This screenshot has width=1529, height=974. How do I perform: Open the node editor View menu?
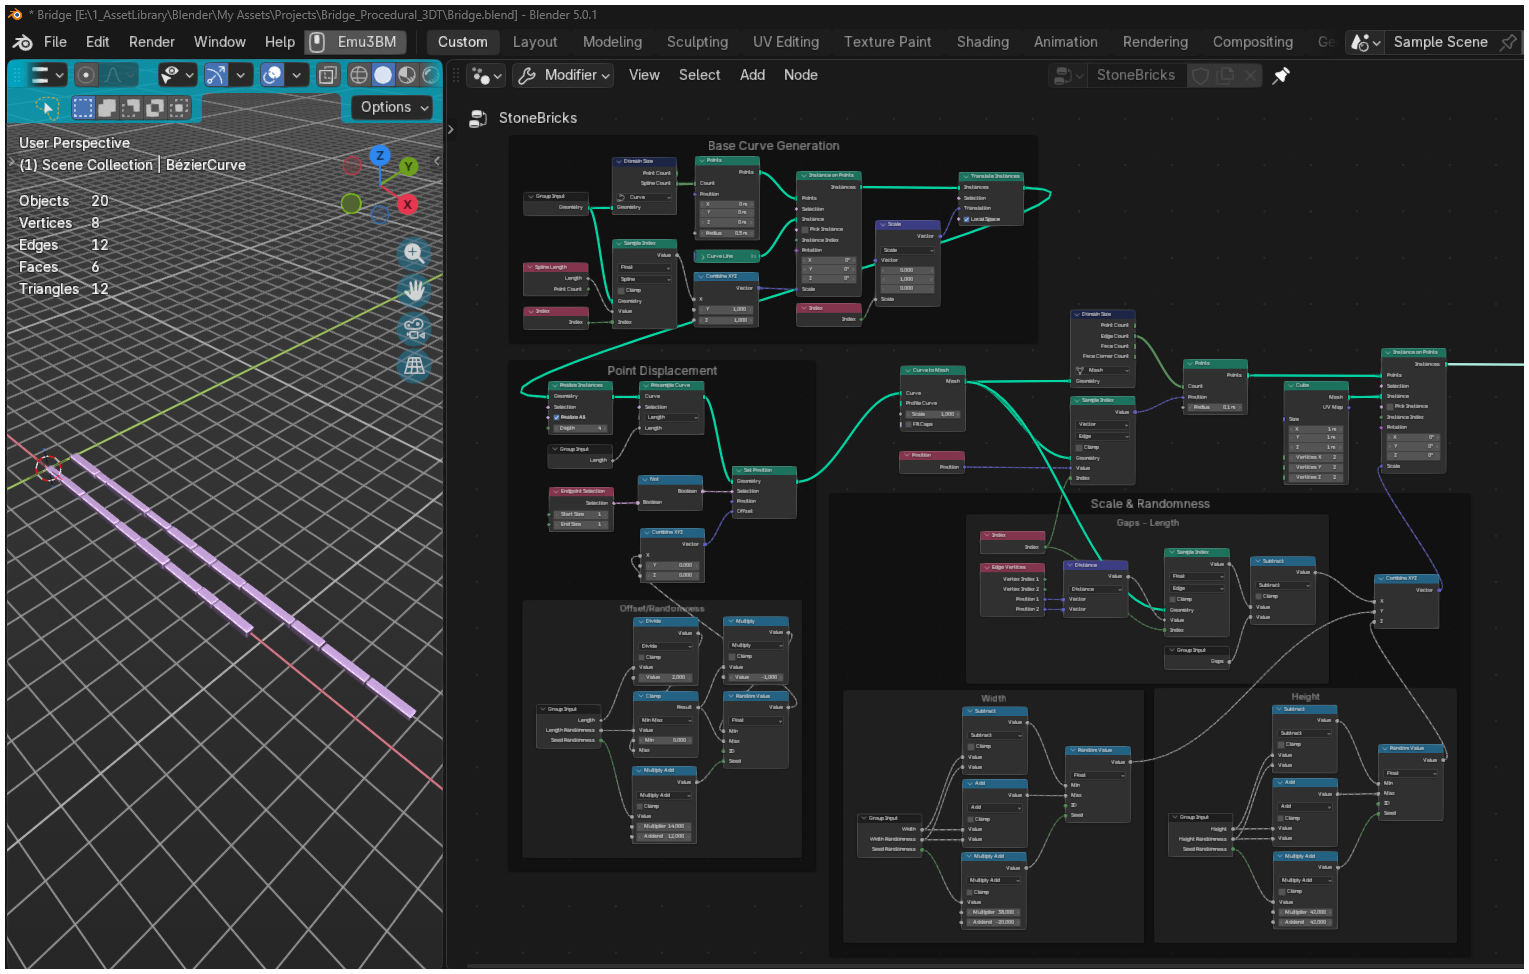[x=644, y=75]
